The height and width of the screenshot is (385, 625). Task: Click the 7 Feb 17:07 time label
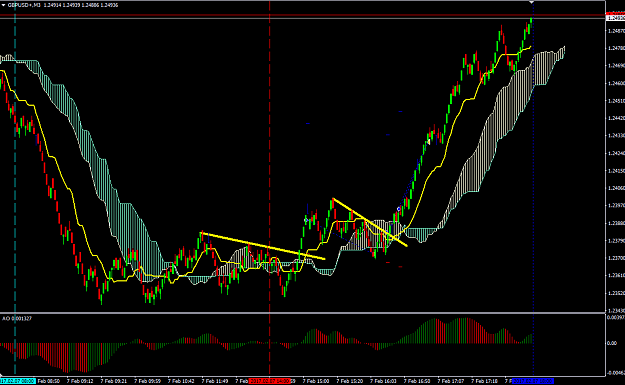click(x=451, y=381)
